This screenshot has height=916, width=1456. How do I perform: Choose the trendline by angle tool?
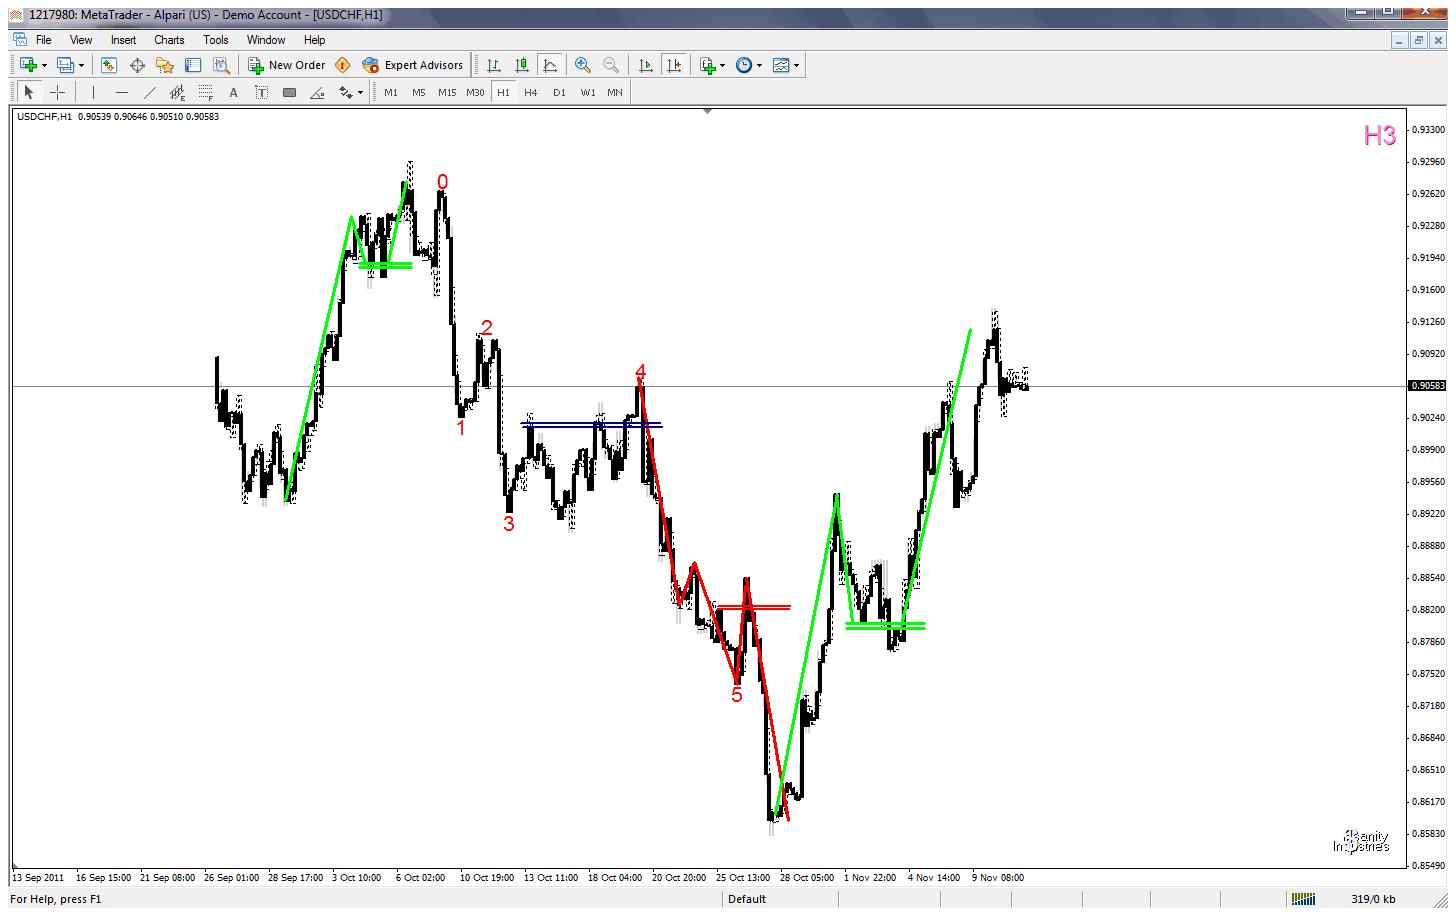pyautogui.click(x=317, y=92)
